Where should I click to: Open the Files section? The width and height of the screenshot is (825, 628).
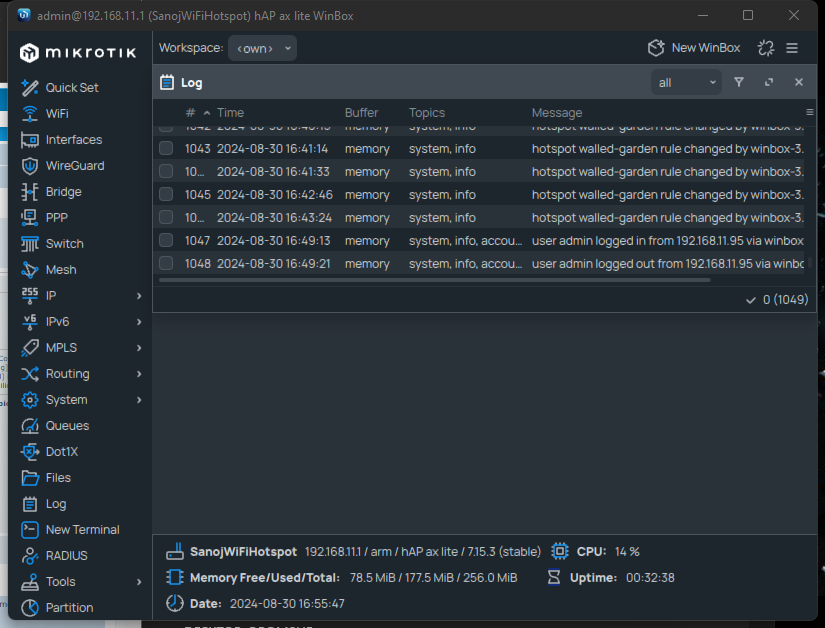click(58, 478)
